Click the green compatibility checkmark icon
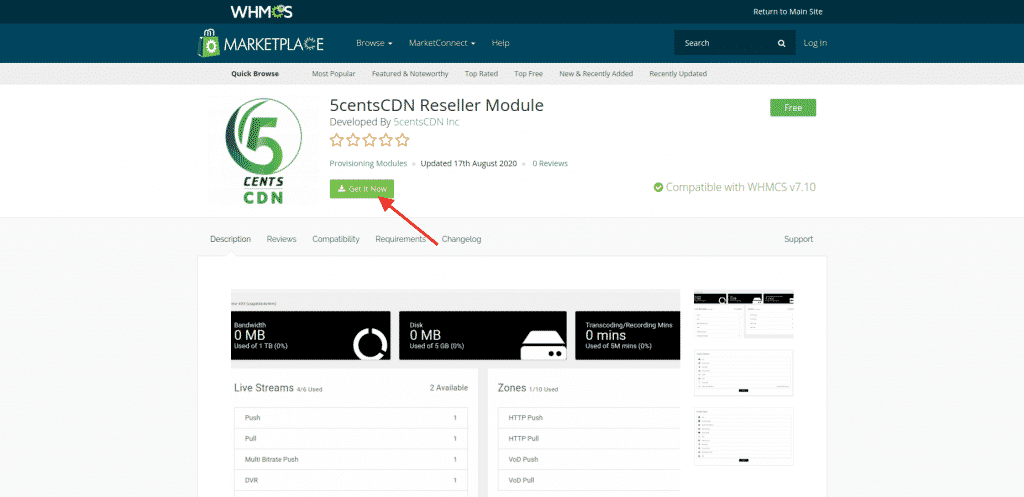The image size is (1024, 497). [x=658, y=187]
